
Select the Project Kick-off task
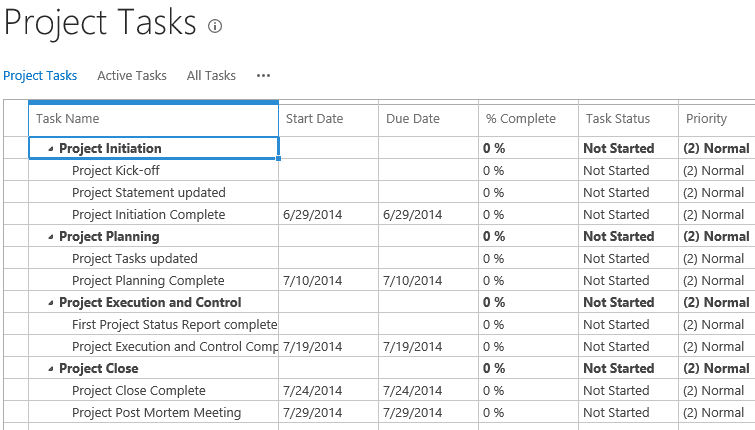tap(154, 170)
